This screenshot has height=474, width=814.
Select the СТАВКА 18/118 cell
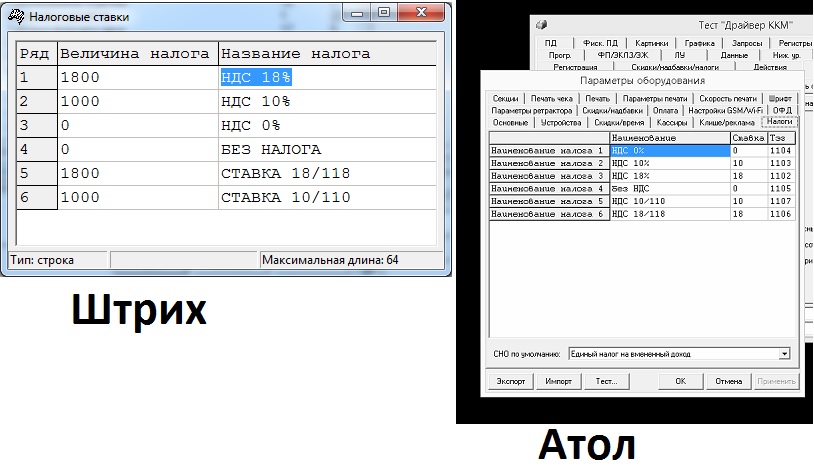pos(327,173)
